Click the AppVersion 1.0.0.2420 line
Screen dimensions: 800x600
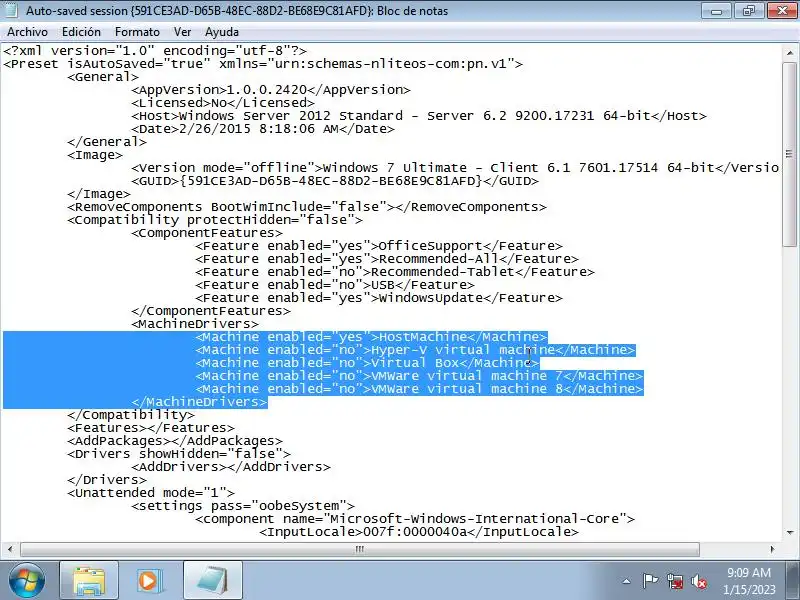[271, 90]
